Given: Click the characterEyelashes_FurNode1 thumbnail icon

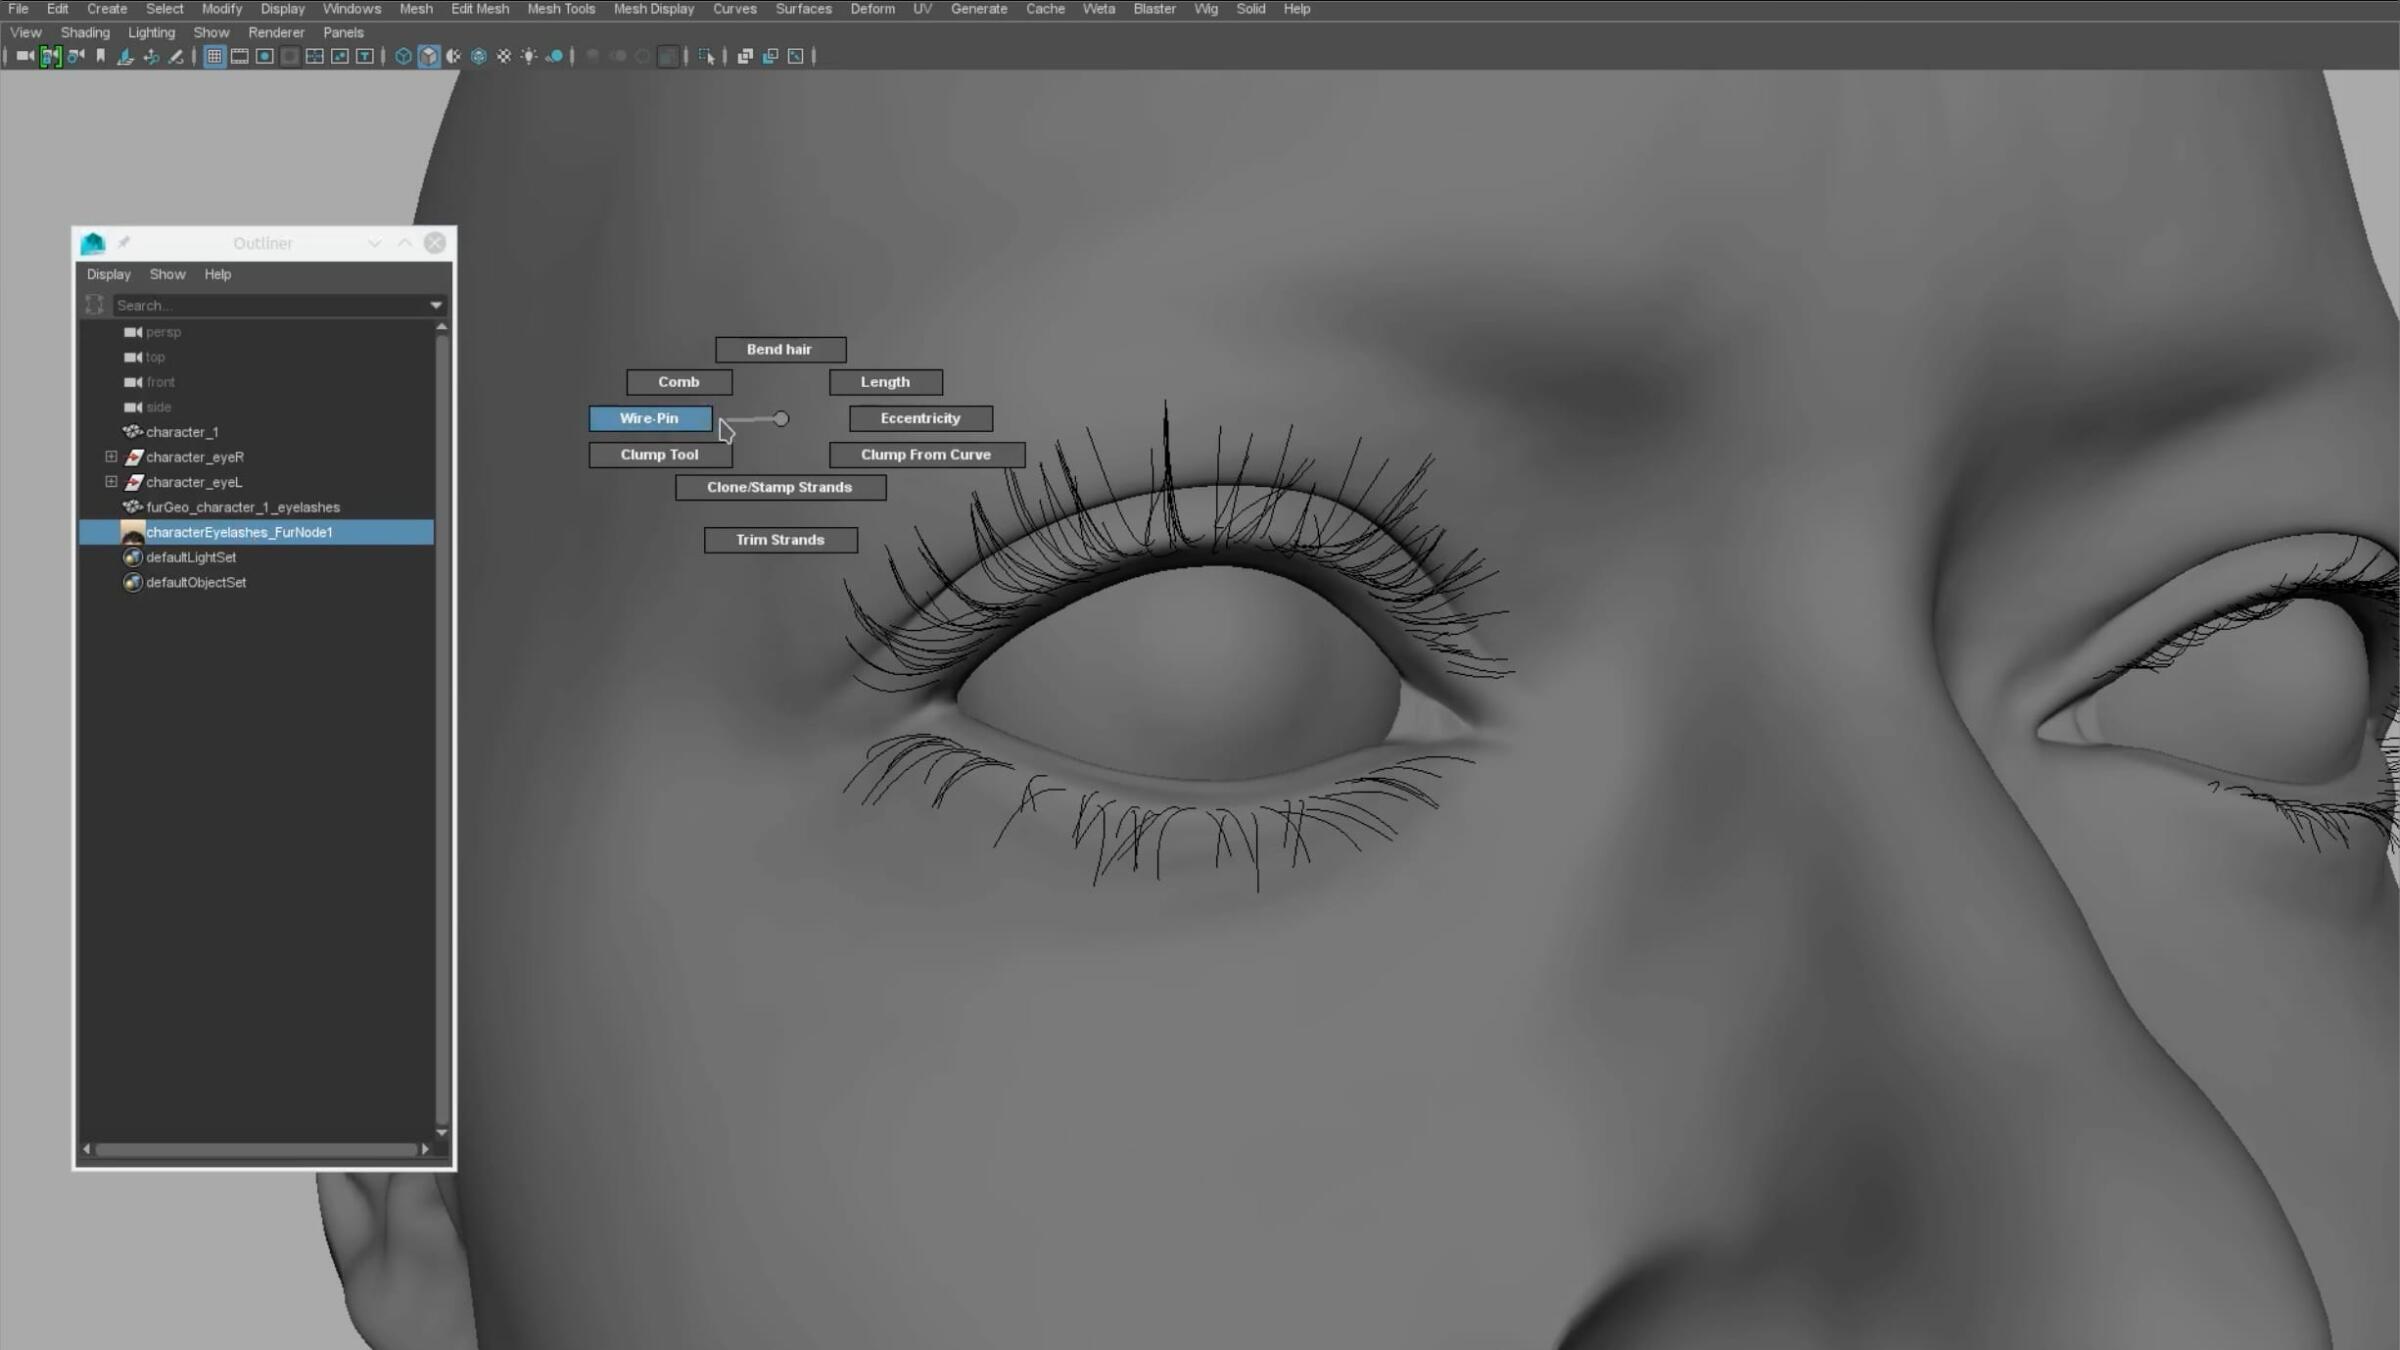Looking at the screenshot, I should [x=132, y=532].
